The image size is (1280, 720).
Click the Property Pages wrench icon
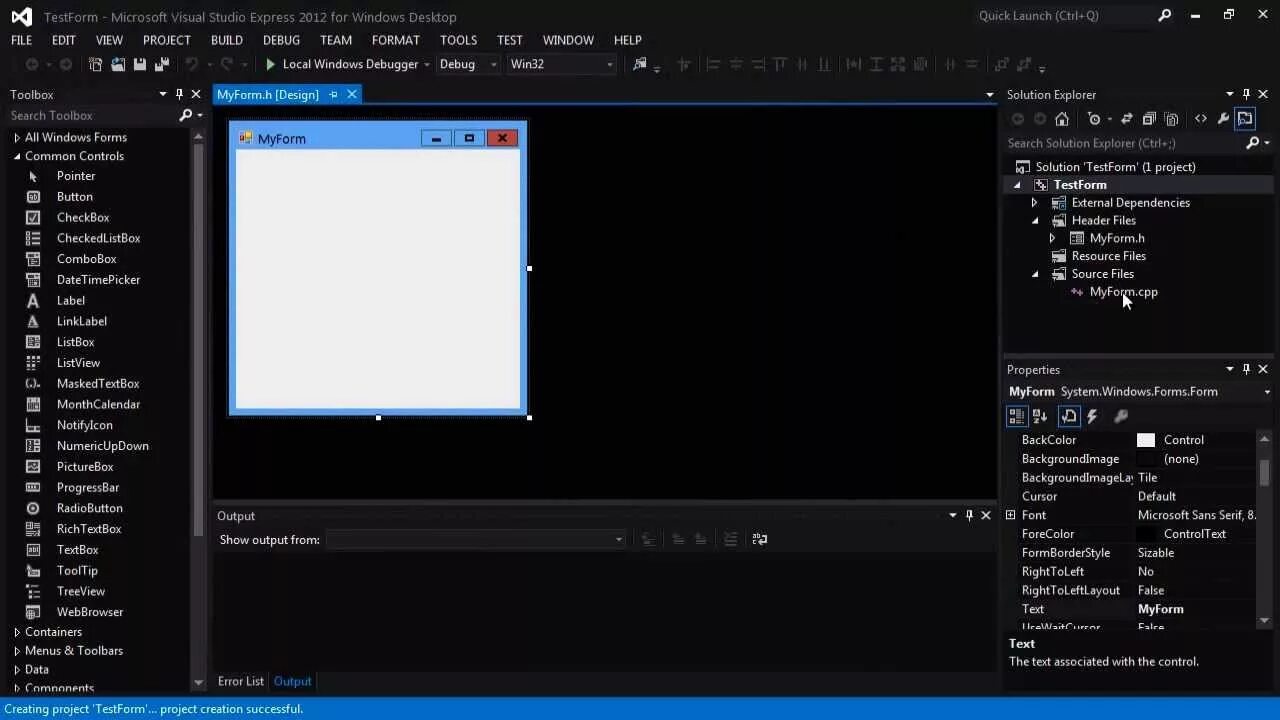[1121, 416]
